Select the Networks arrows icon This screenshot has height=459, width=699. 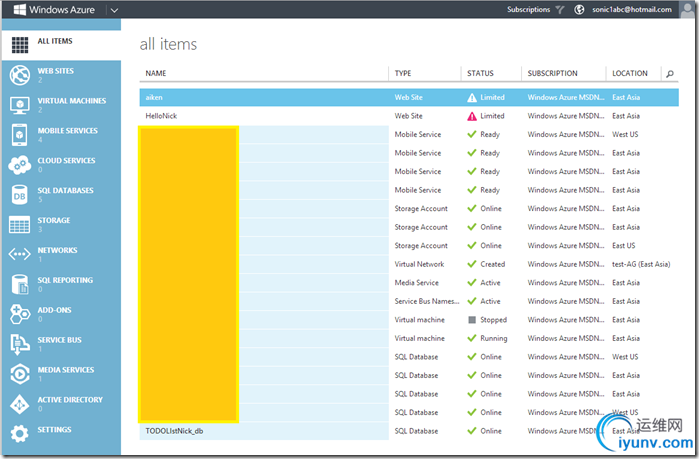coord(20,254)
